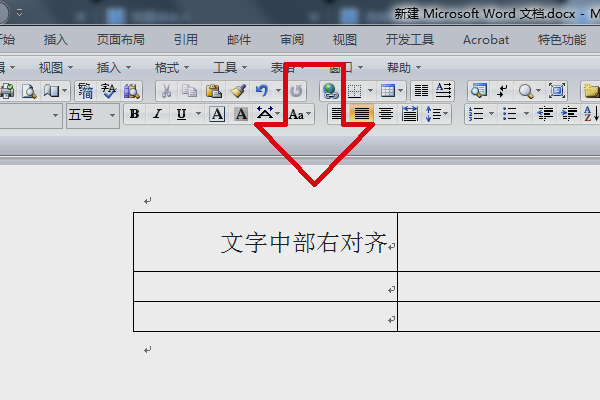Toggle Italic formatting

coord(157,114)
